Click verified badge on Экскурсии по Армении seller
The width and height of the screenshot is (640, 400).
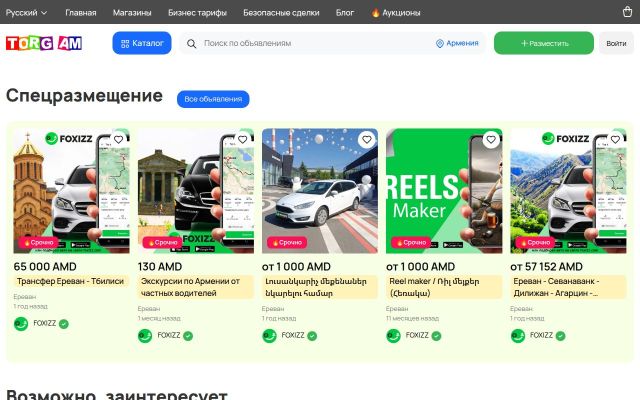(x=188, y=336)
